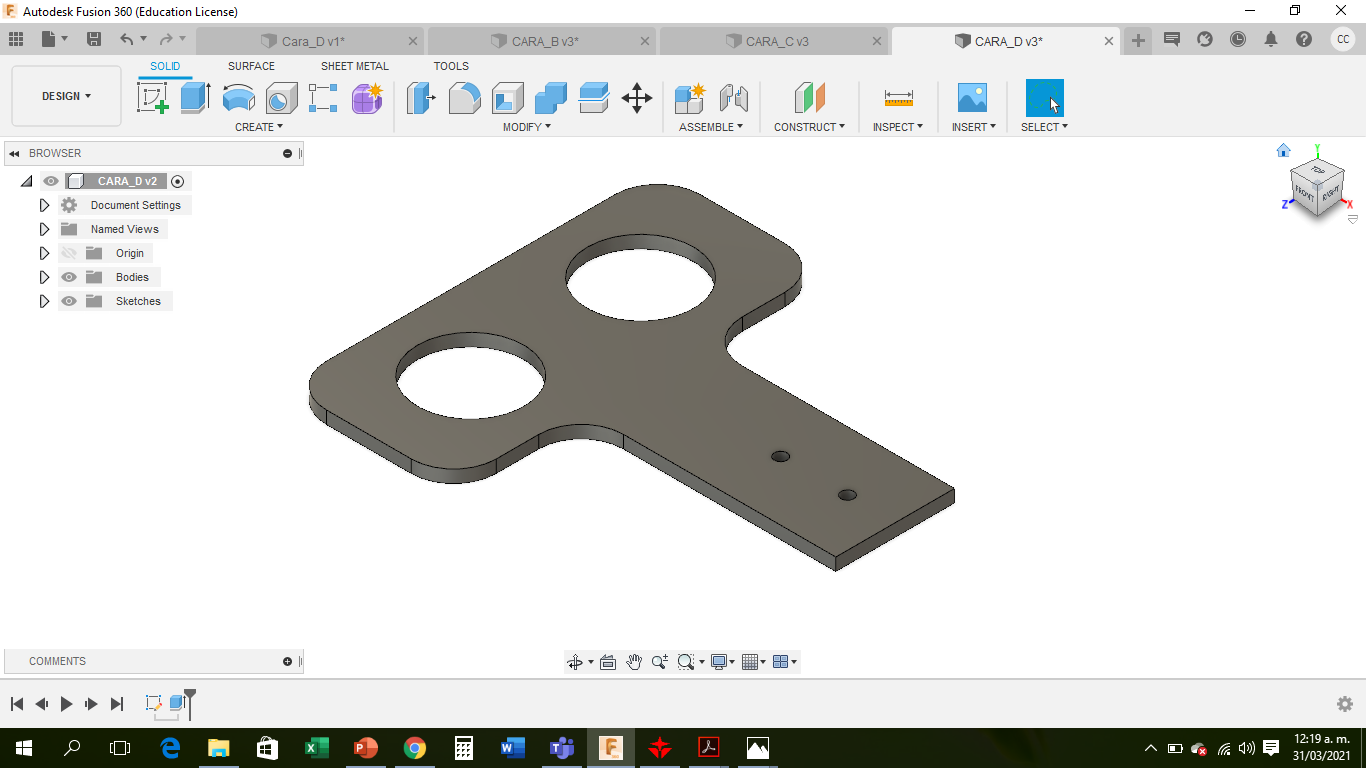Switch to the TOOLS tab

tap(451, 66)
